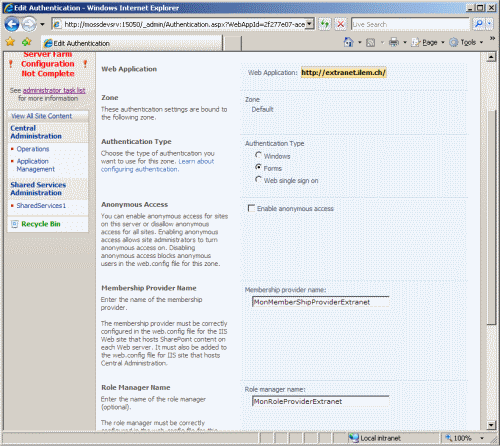This screenshot has height=446, width=500.
Task: Click the address bar URL field
Action: (x=183, y=24)
